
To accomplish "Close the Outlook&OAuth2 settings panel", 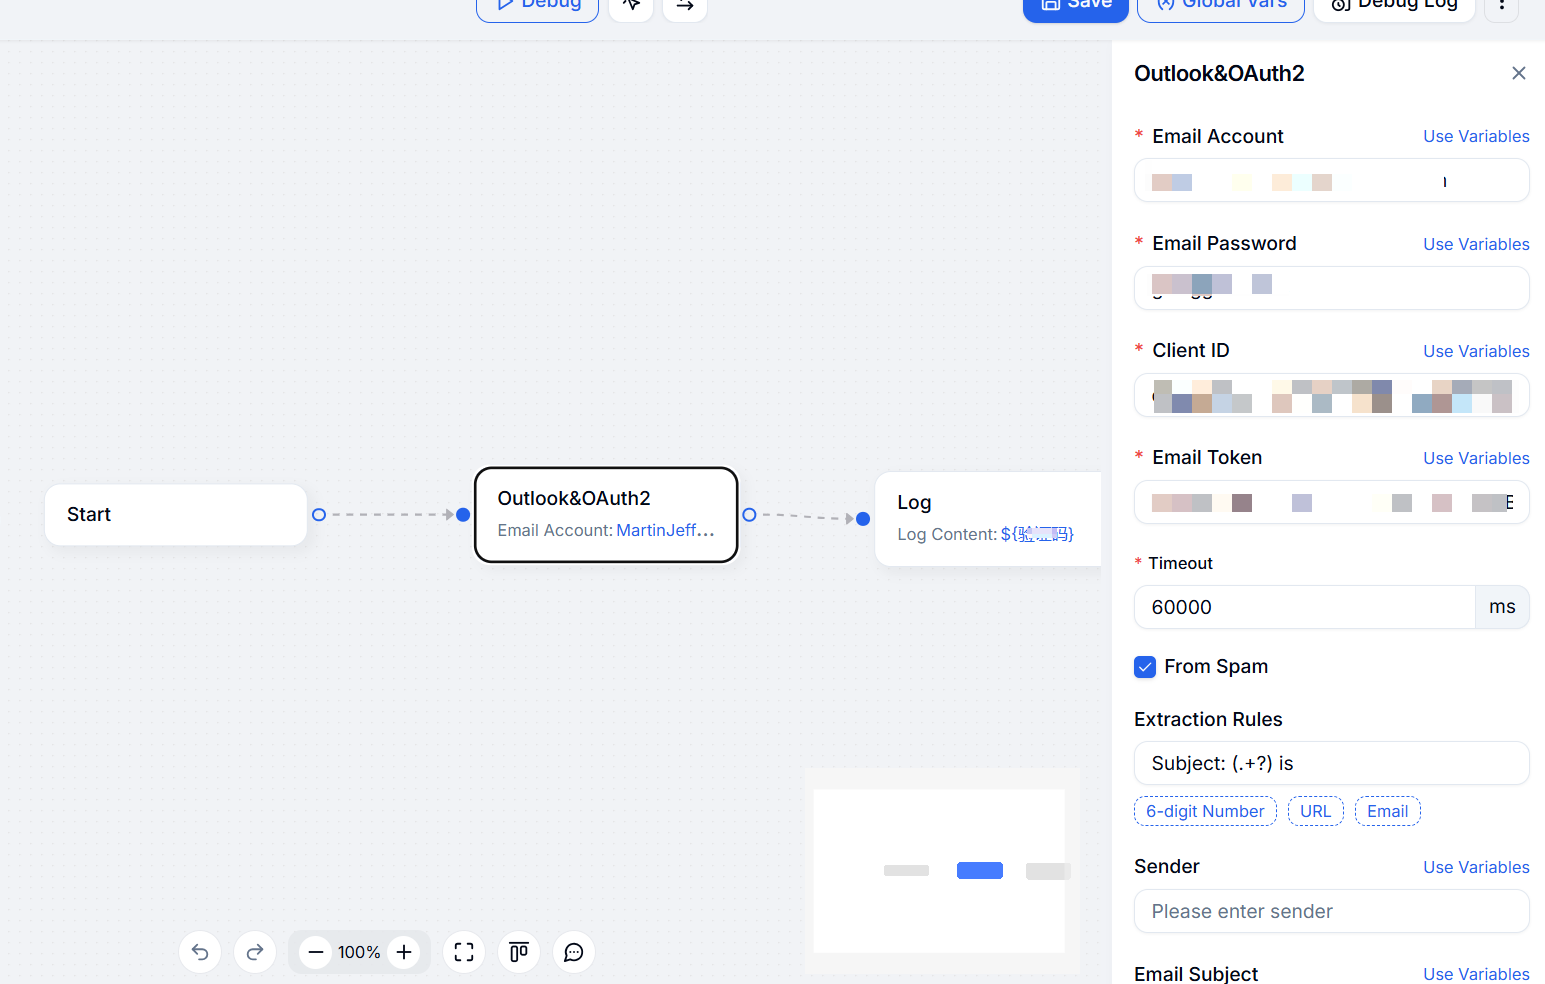I will 1518,73.
